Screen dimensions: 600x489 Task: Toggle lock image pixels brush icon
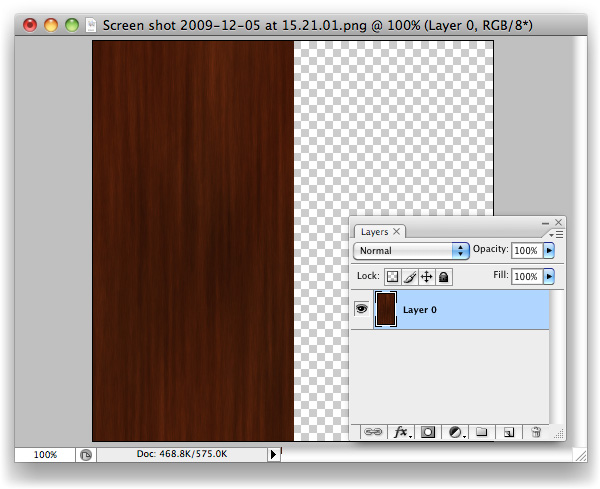409,276
